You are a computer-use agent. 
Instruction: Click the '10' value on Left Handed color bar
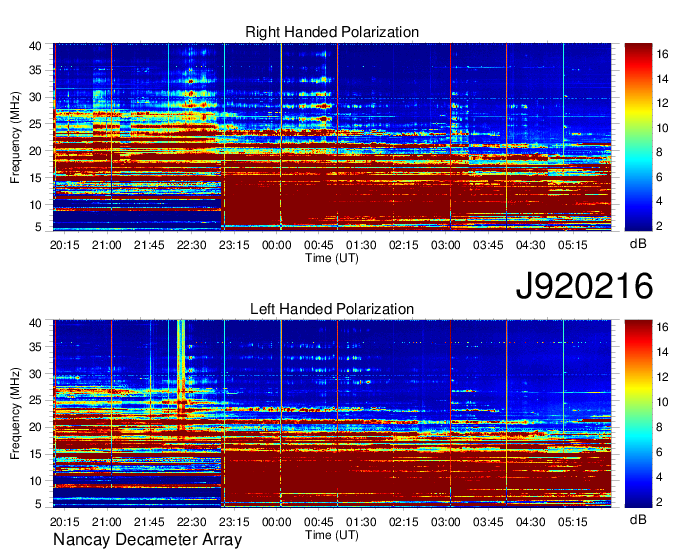click(x=662, y=402)
